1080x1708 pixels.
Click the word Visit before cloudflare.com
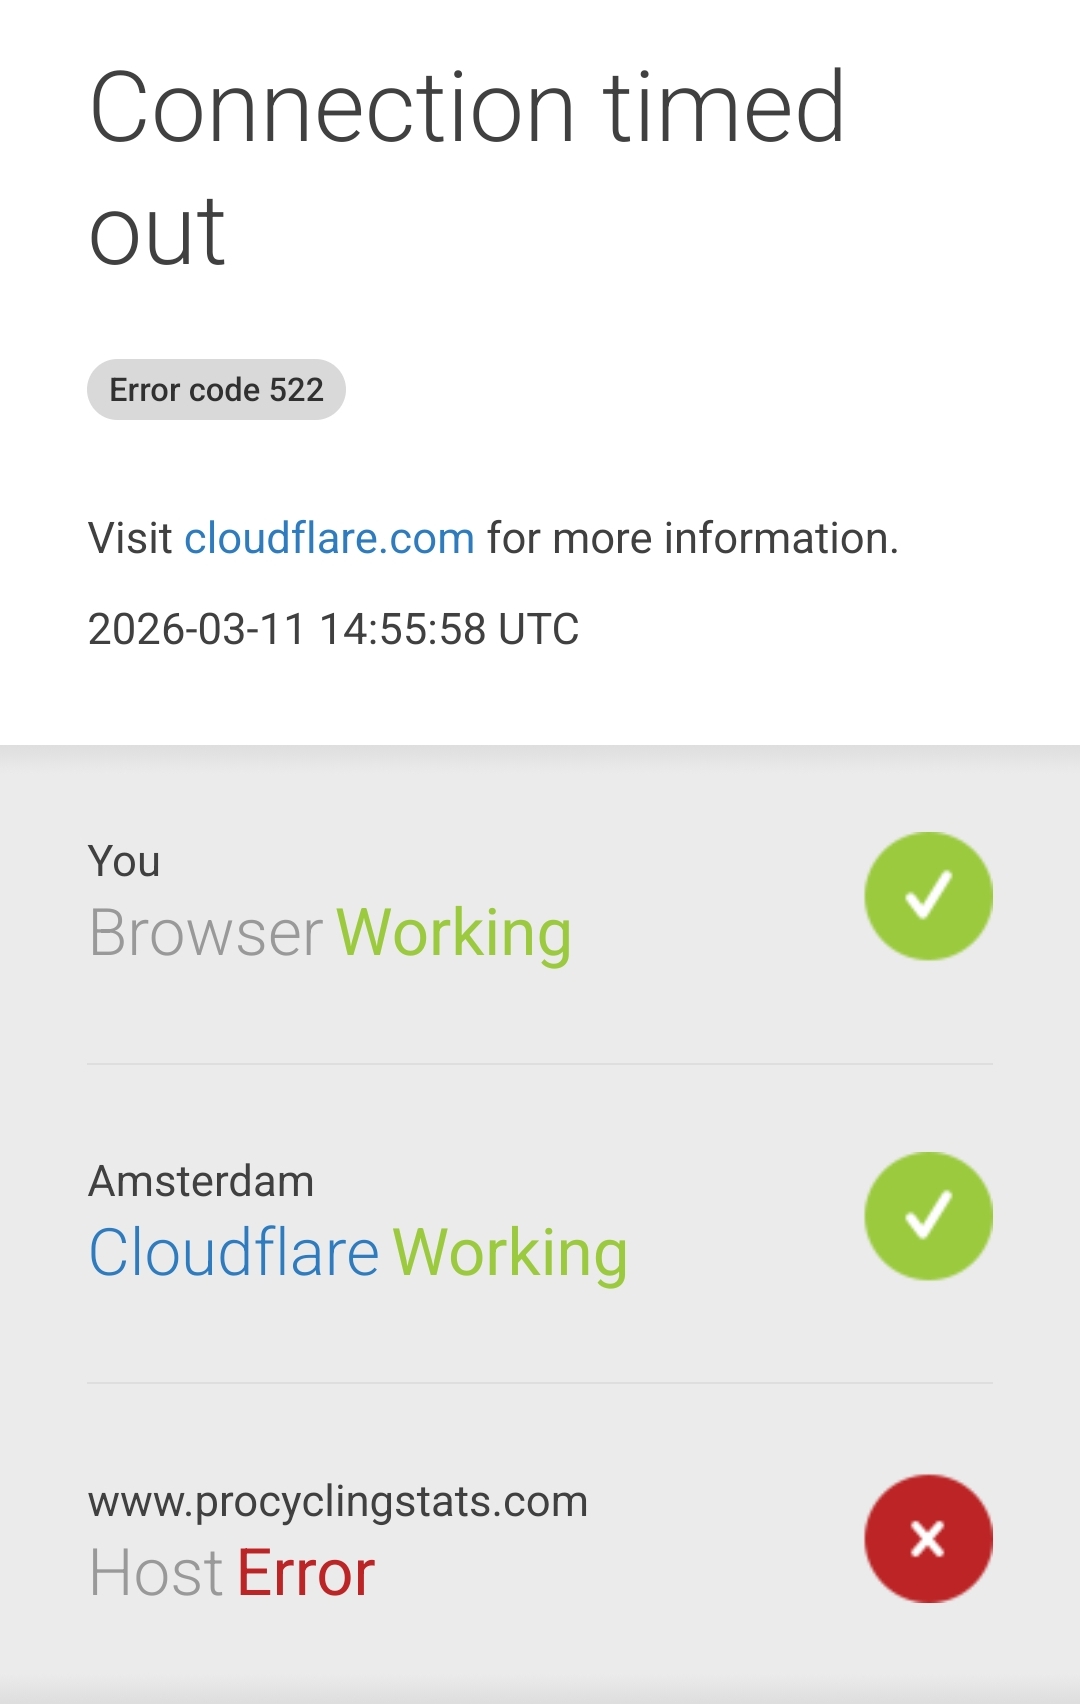130,539
